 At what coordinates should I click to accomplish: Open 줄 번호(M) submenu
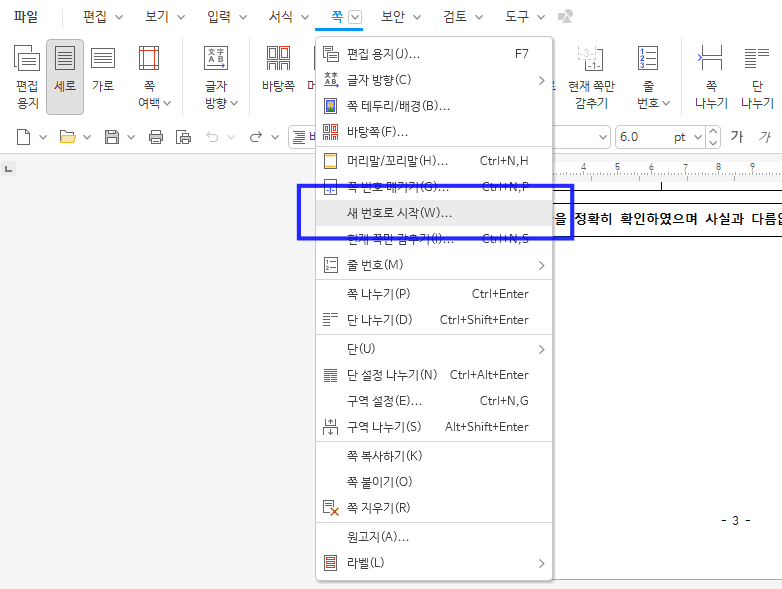pyautogui.click(x=434, y=265)
